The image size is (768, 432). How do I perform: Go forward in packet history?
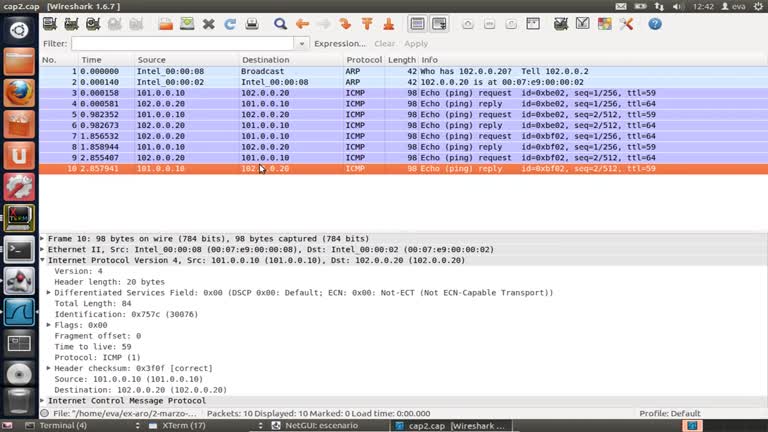coord(324,24)
